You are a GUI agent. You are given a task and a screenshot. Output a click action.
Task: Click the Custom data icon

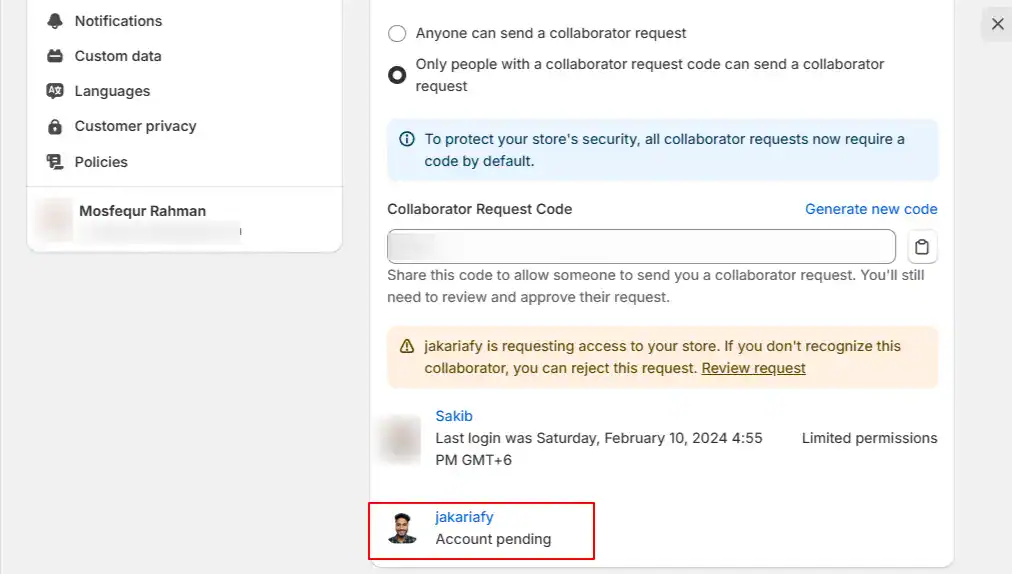(x=55, y=56)
